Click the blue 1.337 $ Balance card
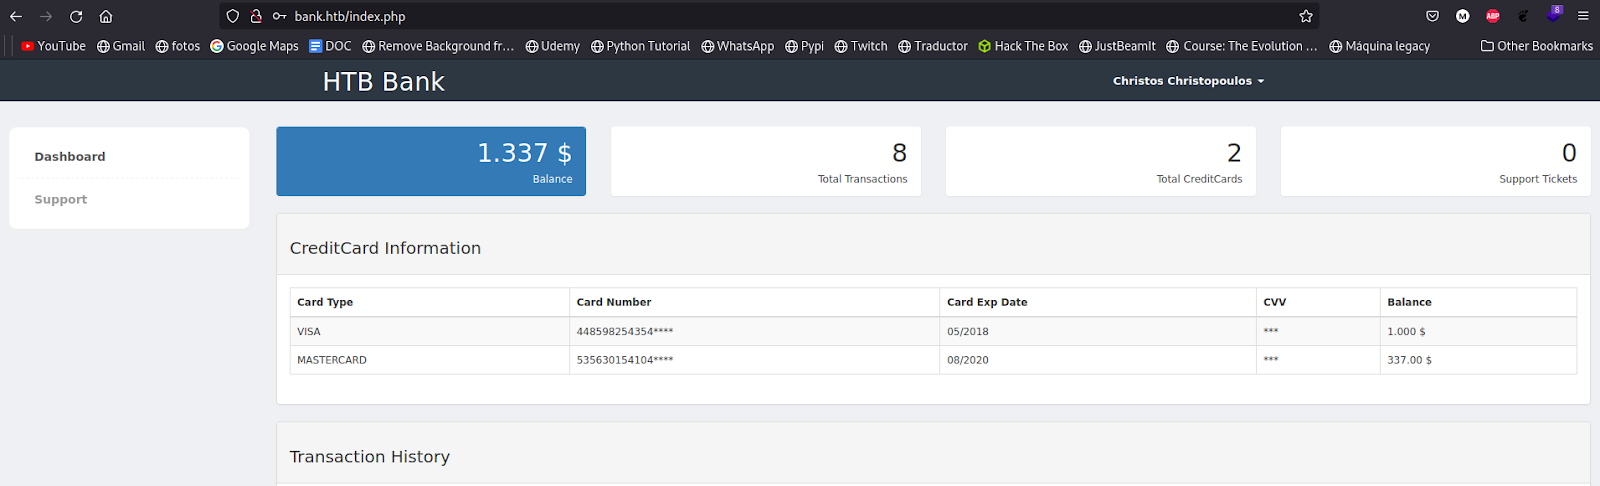Viewport: 1600px width, 486px height. click(x=431, y=161)
